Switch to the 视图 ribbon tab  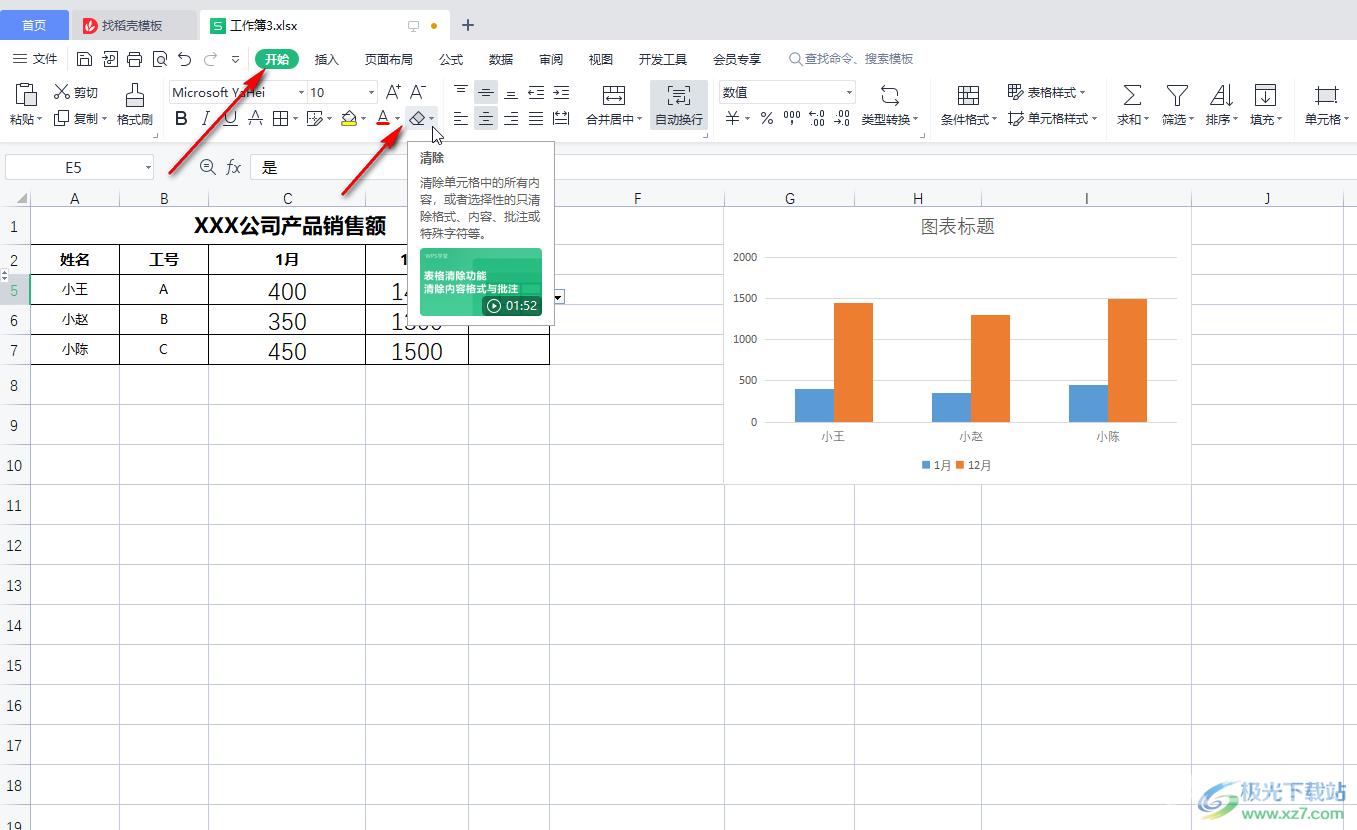[x=601, y=59]
